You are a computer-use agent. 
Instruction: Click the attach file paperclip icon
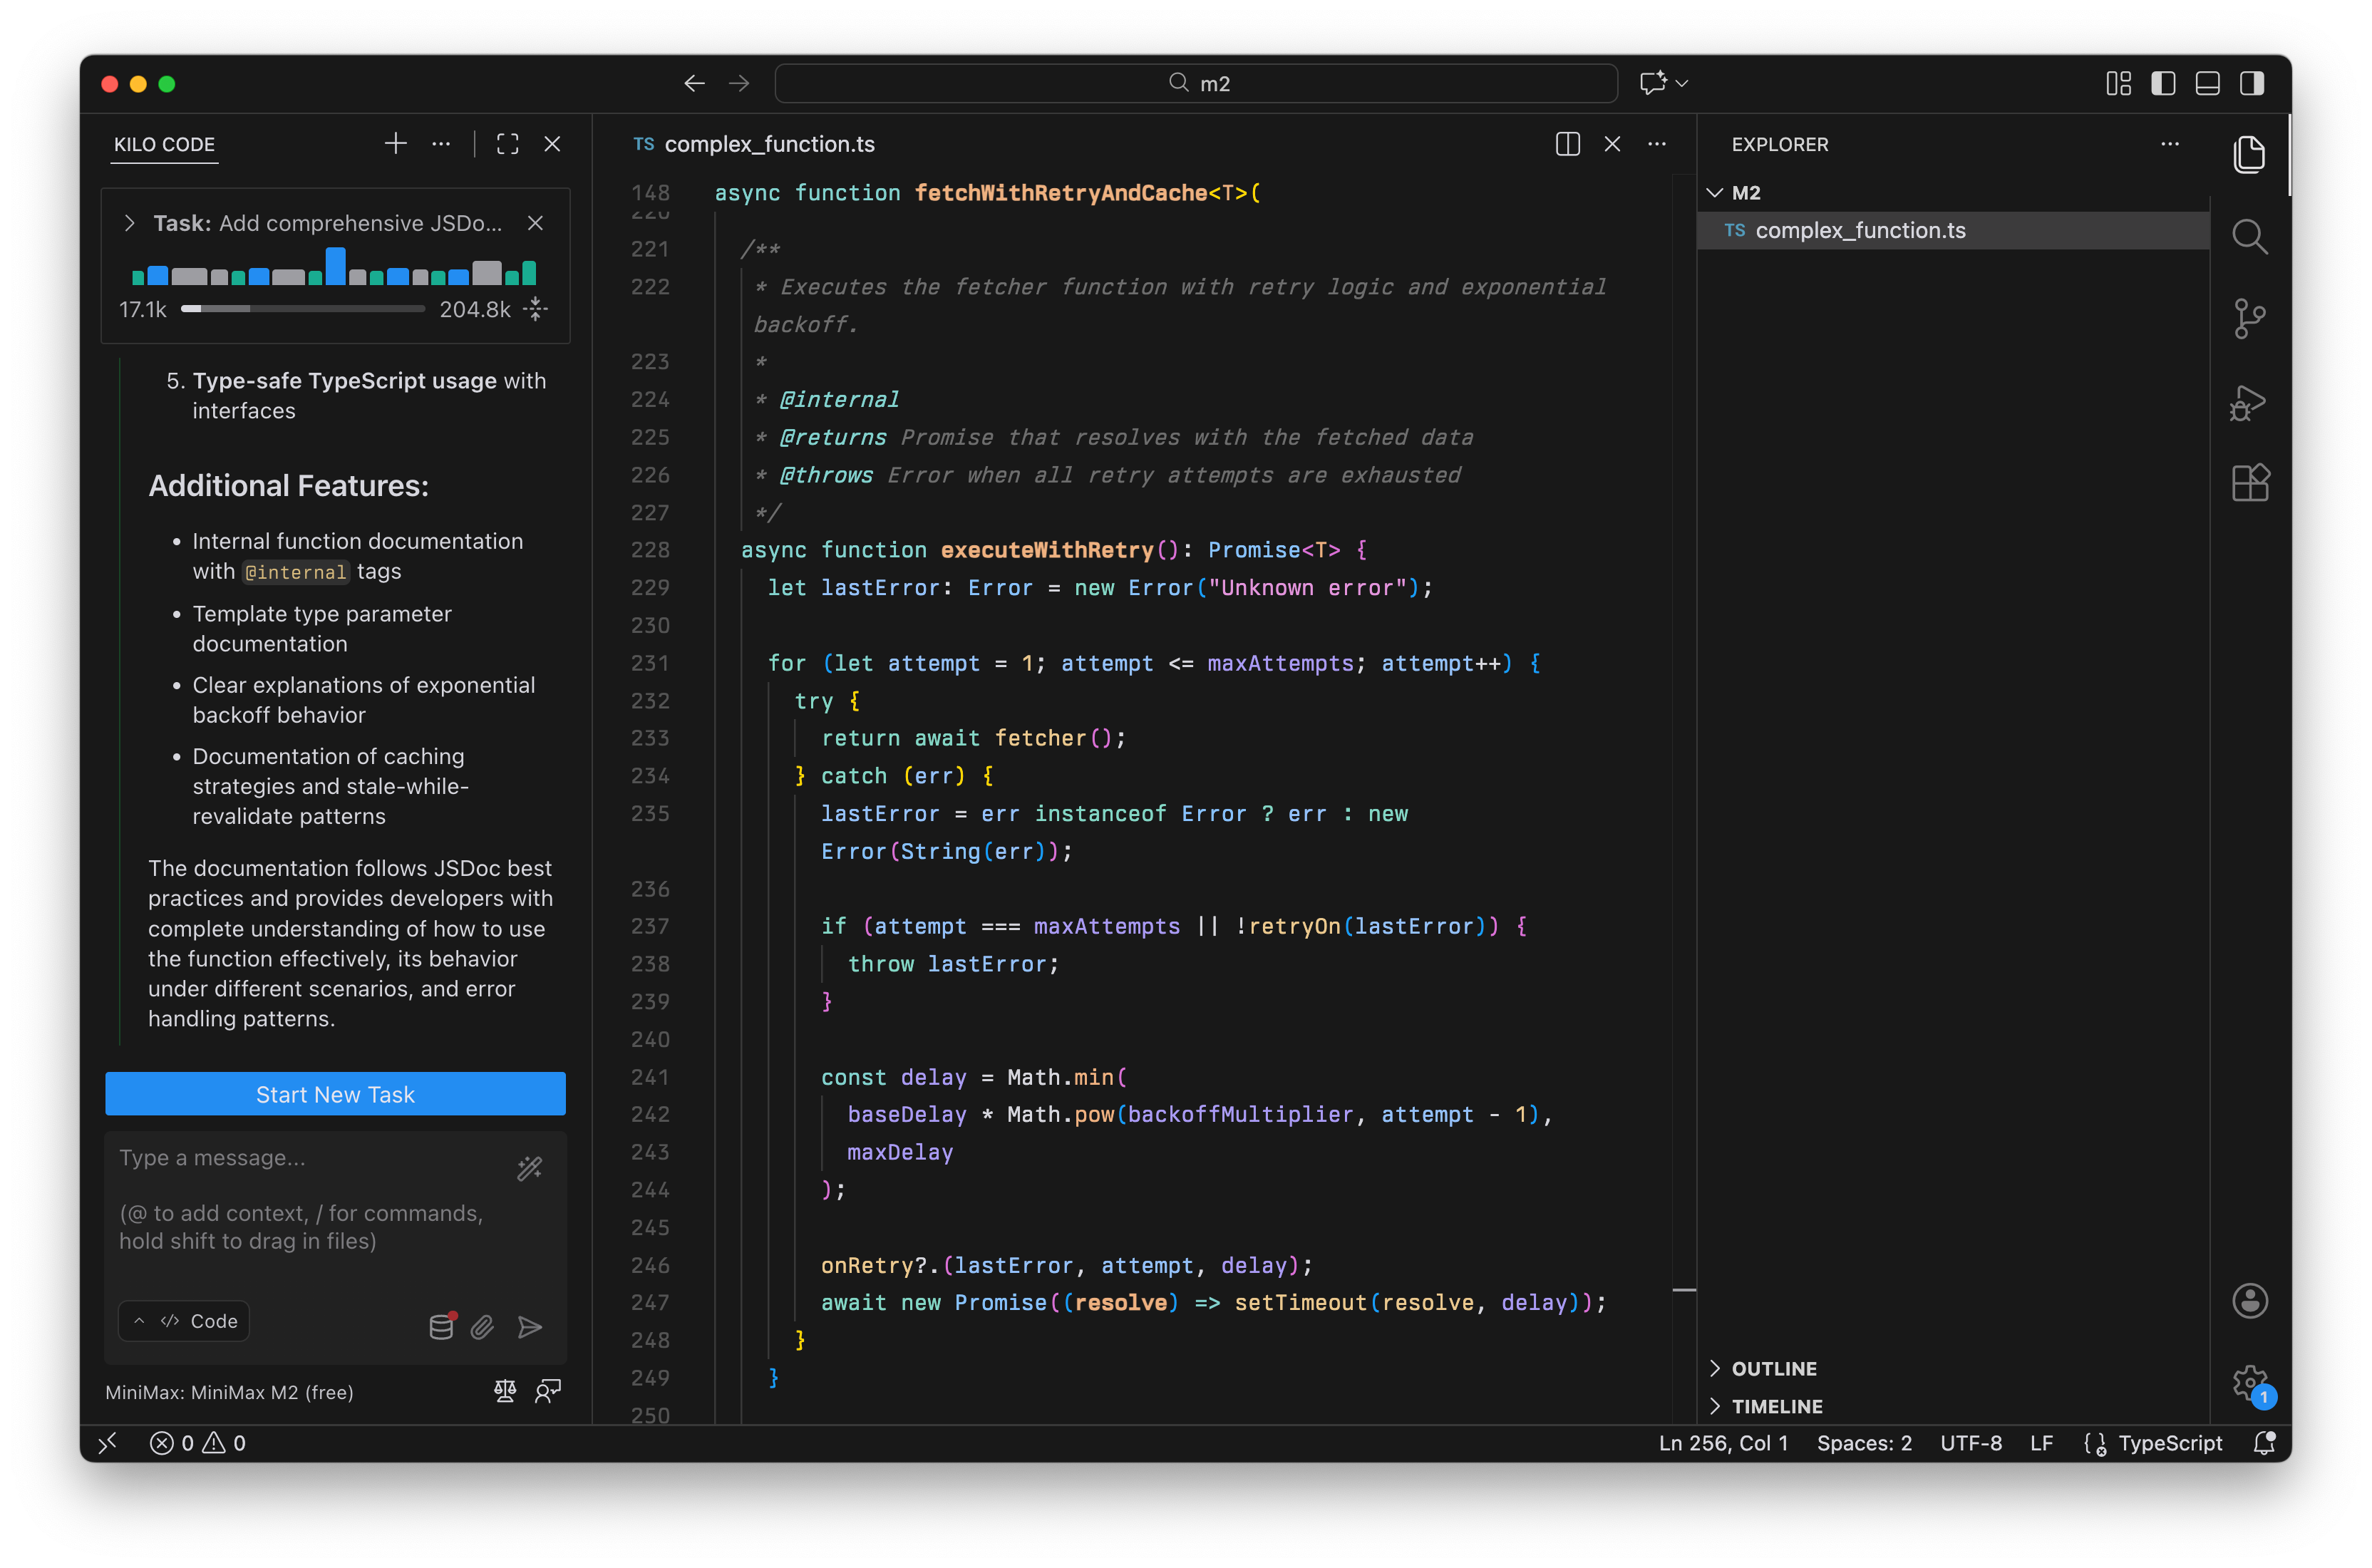[483, 1327]
